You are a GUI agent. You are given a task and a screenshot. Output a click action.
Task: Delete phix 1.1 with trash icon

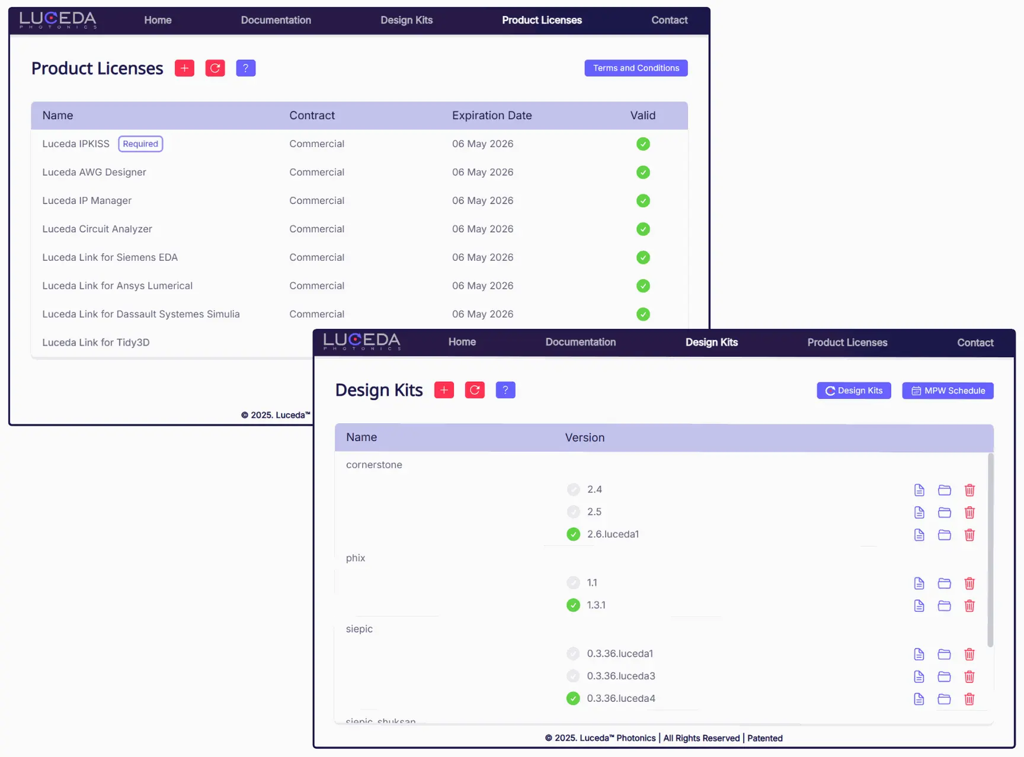pyautogui.click(x=970, y=583)
